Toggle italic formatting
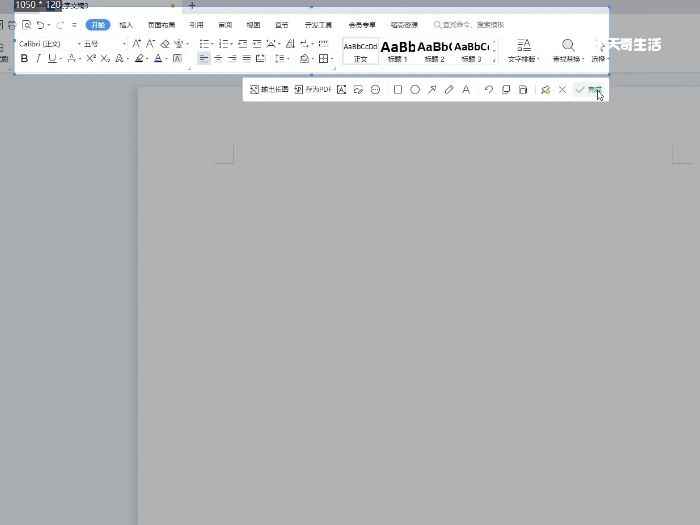The image size is (700, 525). point(38,58)
